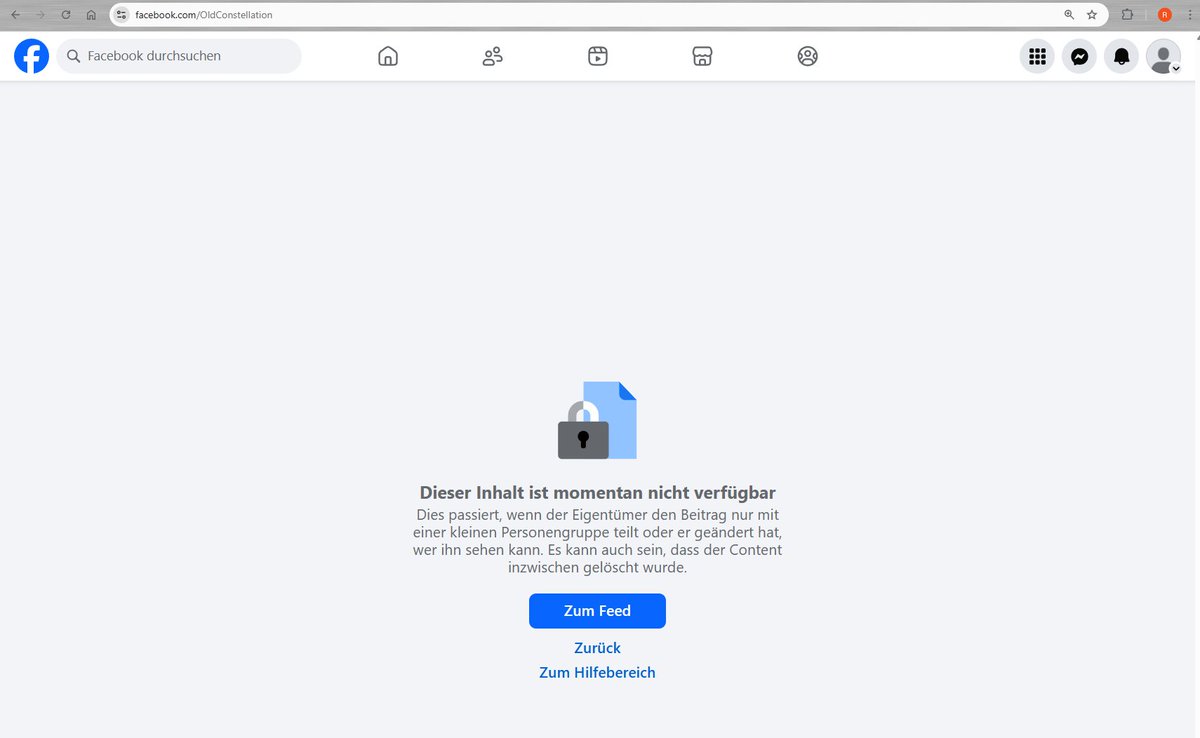Click the Zum Feed button
This screenshot has width=1200, height=738.
(597, 611)
